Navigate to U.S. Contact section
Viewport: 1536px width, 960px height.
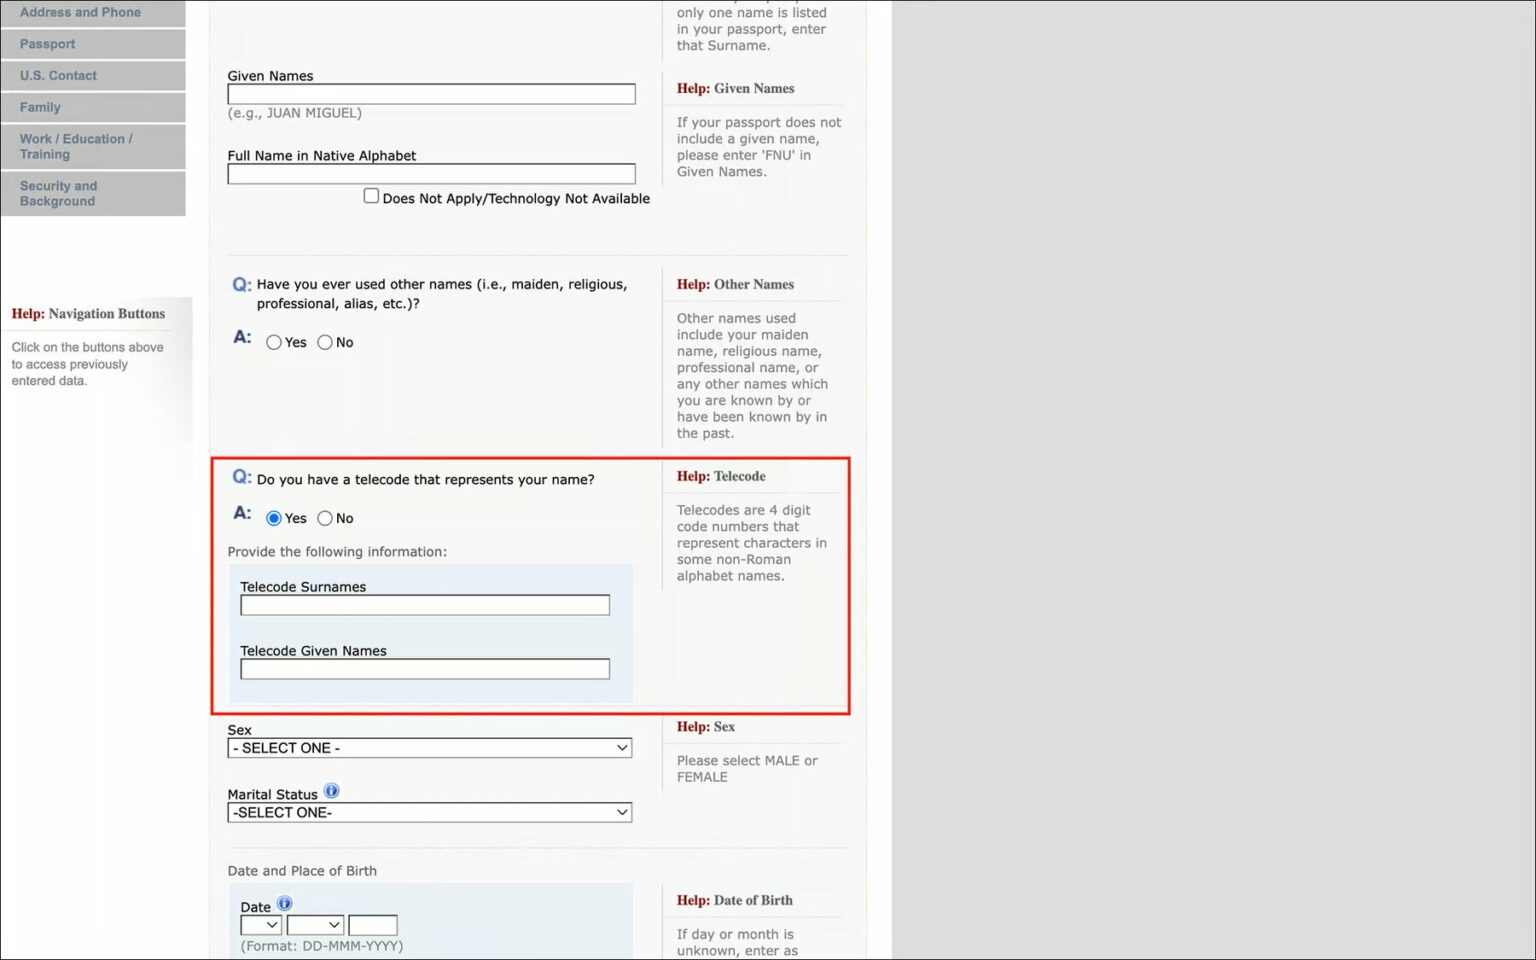pos(92,76)
